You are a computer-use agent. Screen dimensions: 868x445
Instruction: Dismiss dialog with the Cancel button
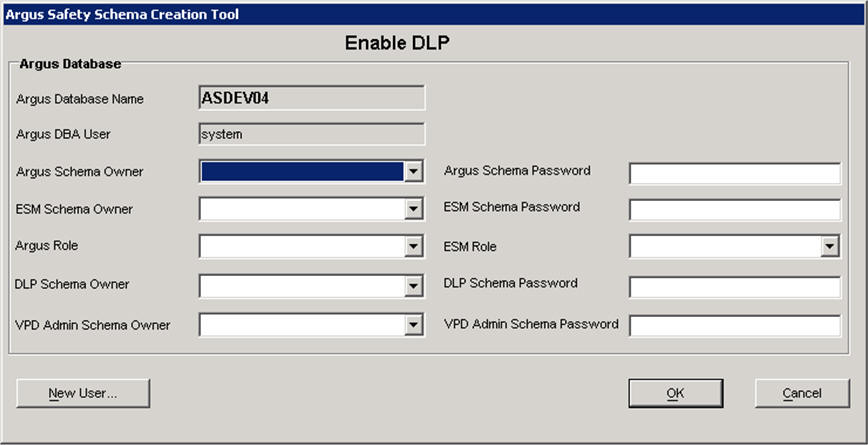pyautogui.click(x=802, y=393)
